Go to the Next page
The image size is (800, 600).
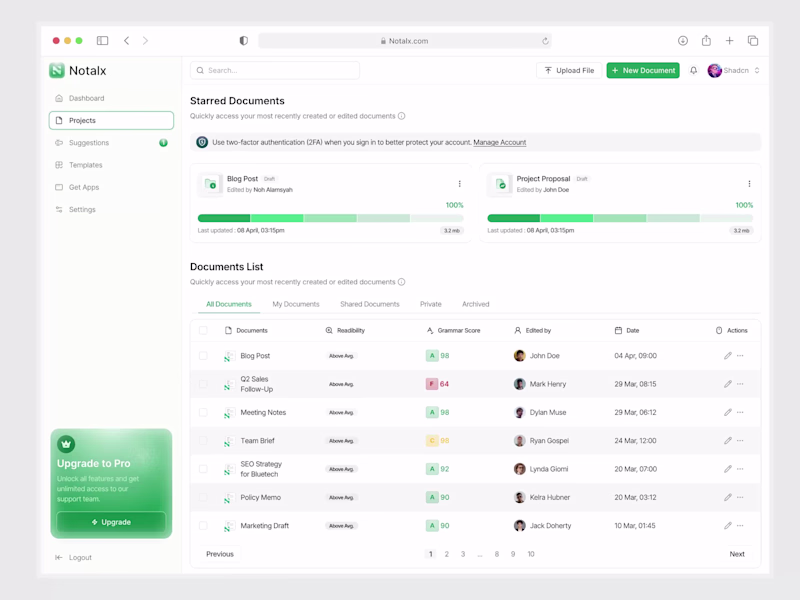click(x=737, y=554)
